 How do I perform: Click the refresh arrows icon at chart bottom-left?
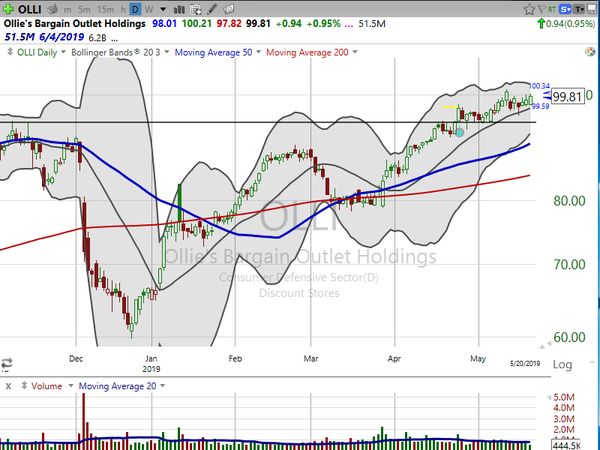click(7, 363)
